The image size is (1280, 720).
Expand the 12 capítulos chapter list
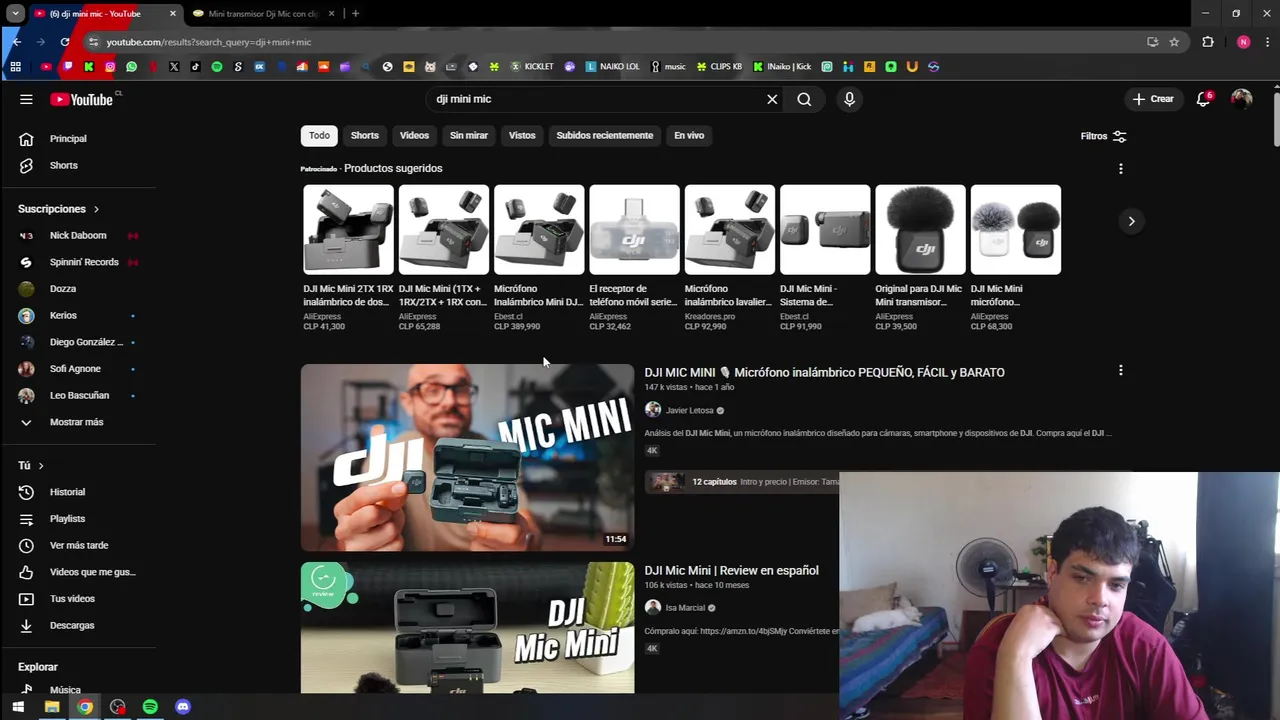[714, 482]
